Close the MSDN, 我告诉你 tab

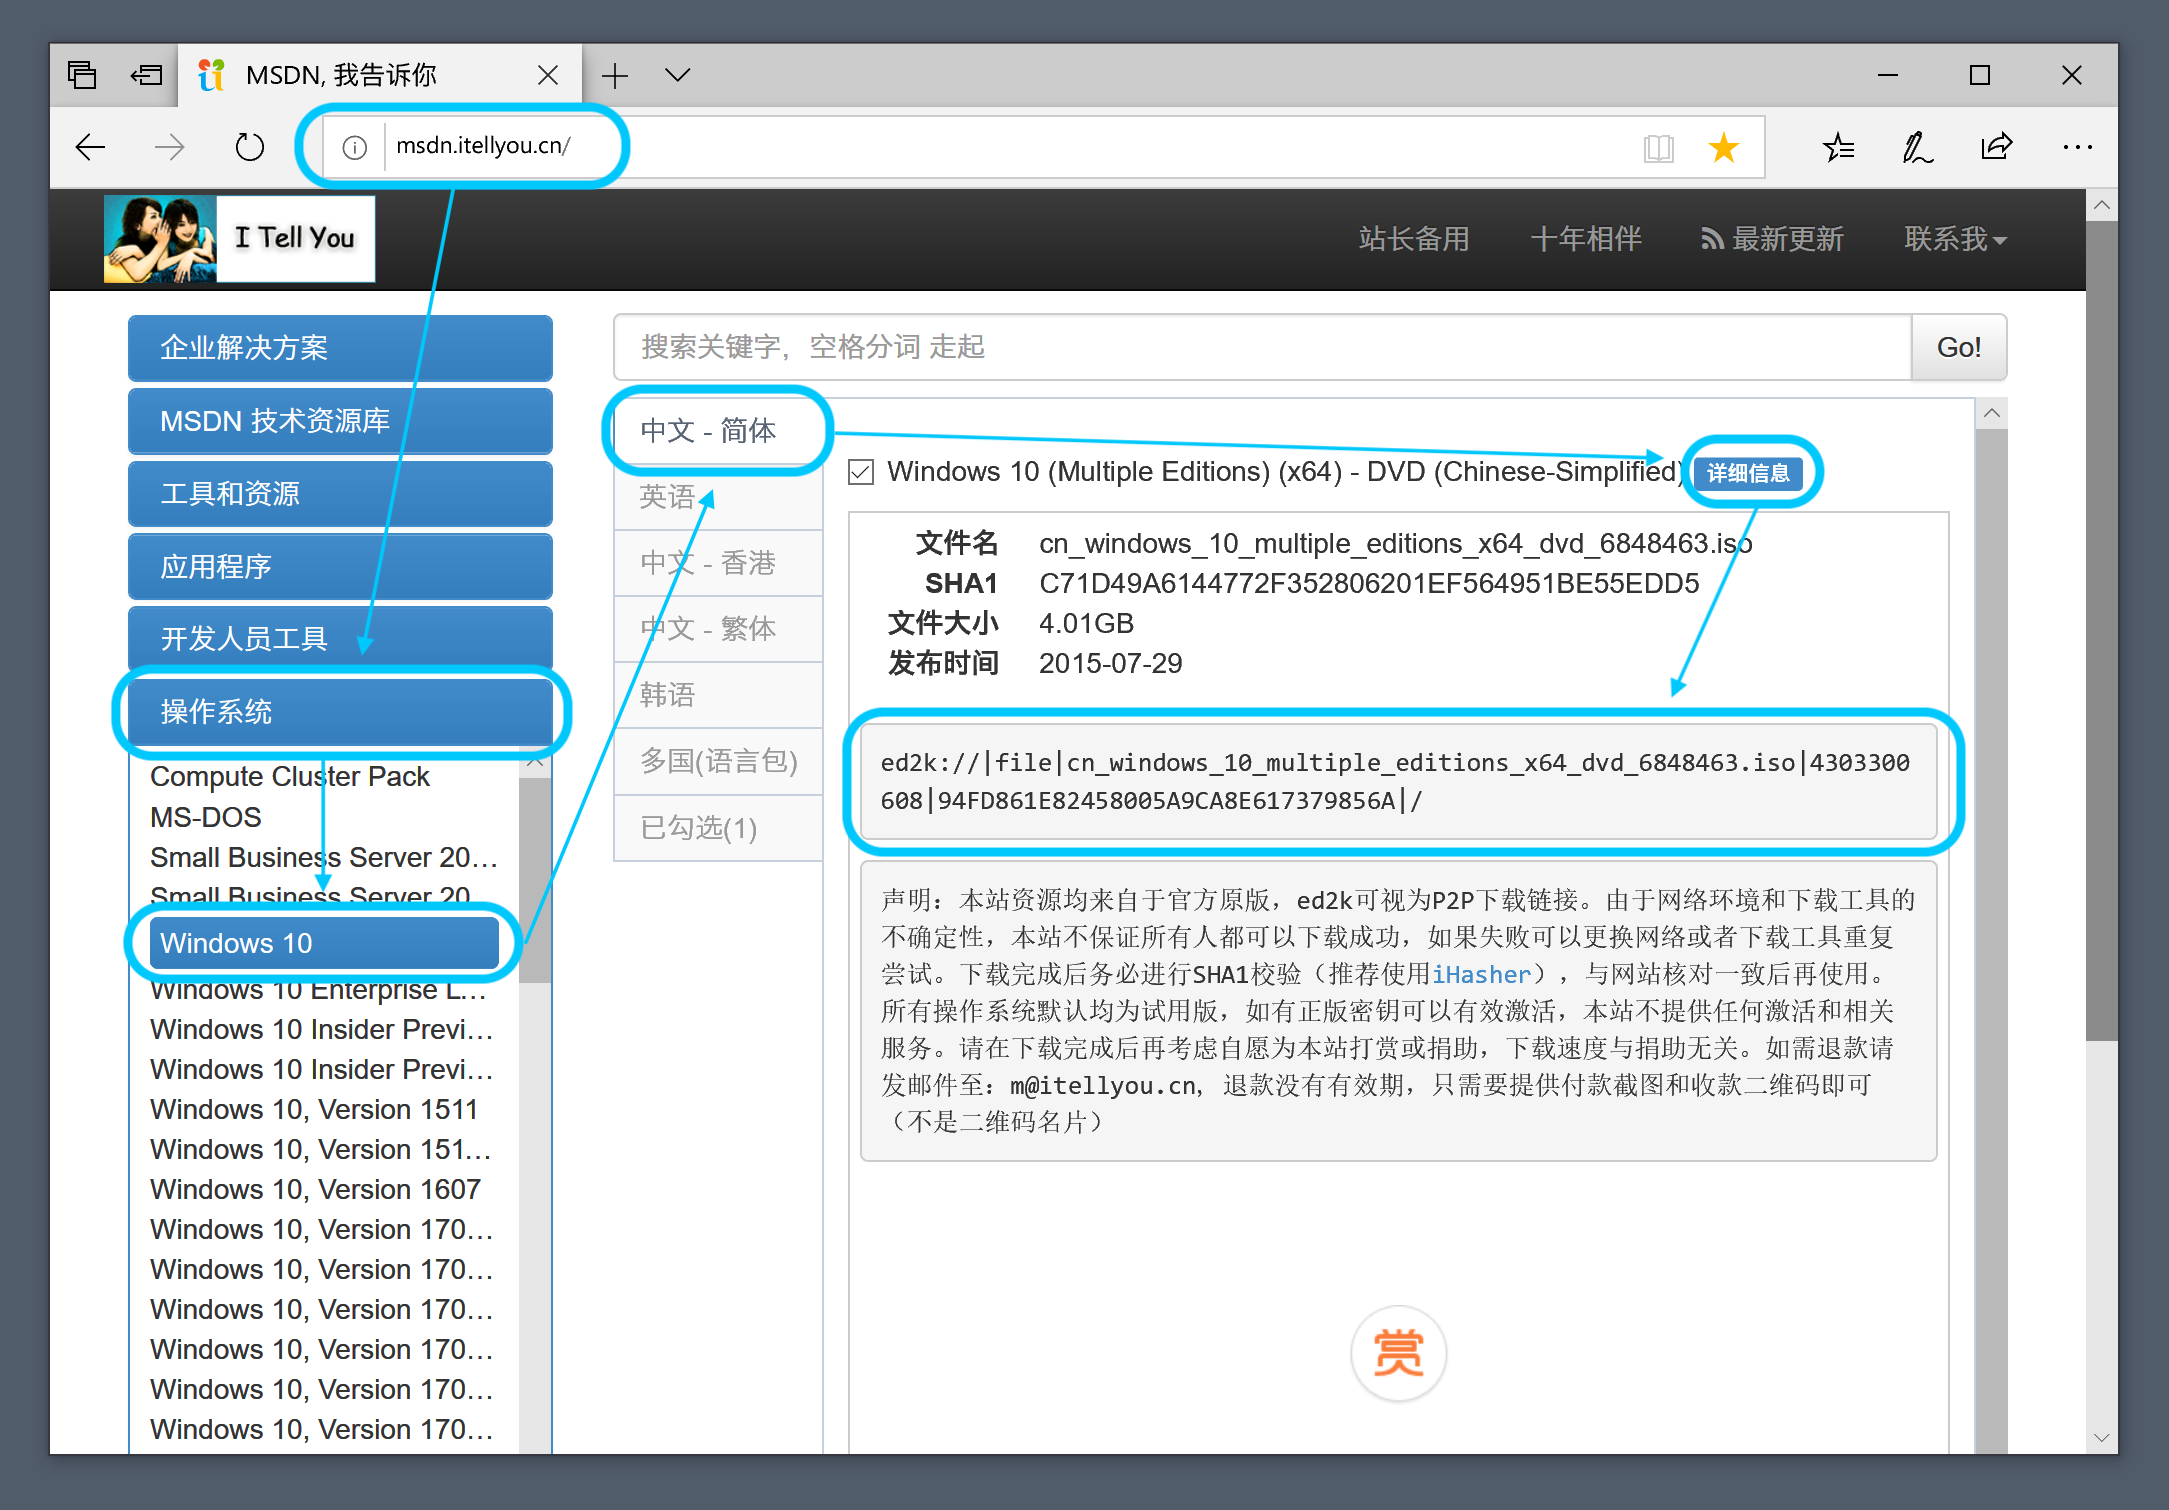tap(548, 75)
